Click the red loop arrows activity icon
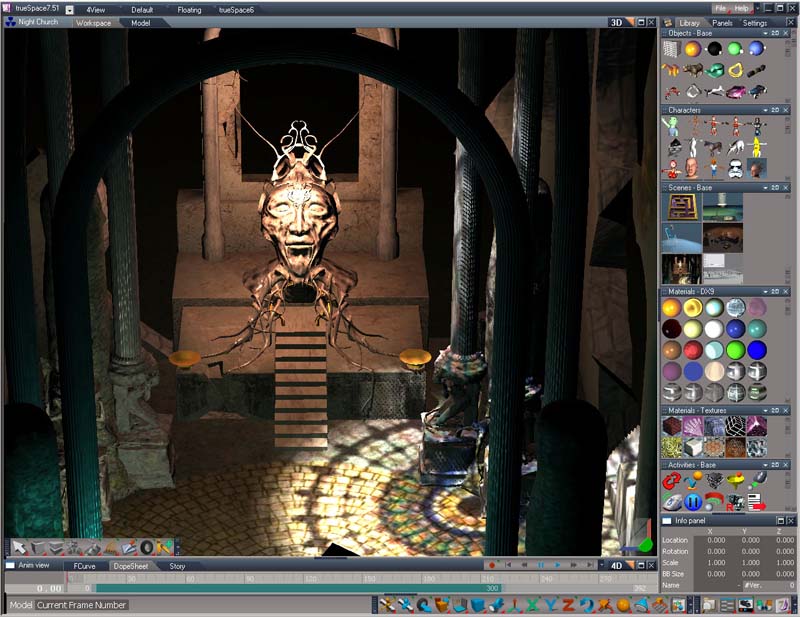This screenshot has width=800, height=617. click(671, 481)
